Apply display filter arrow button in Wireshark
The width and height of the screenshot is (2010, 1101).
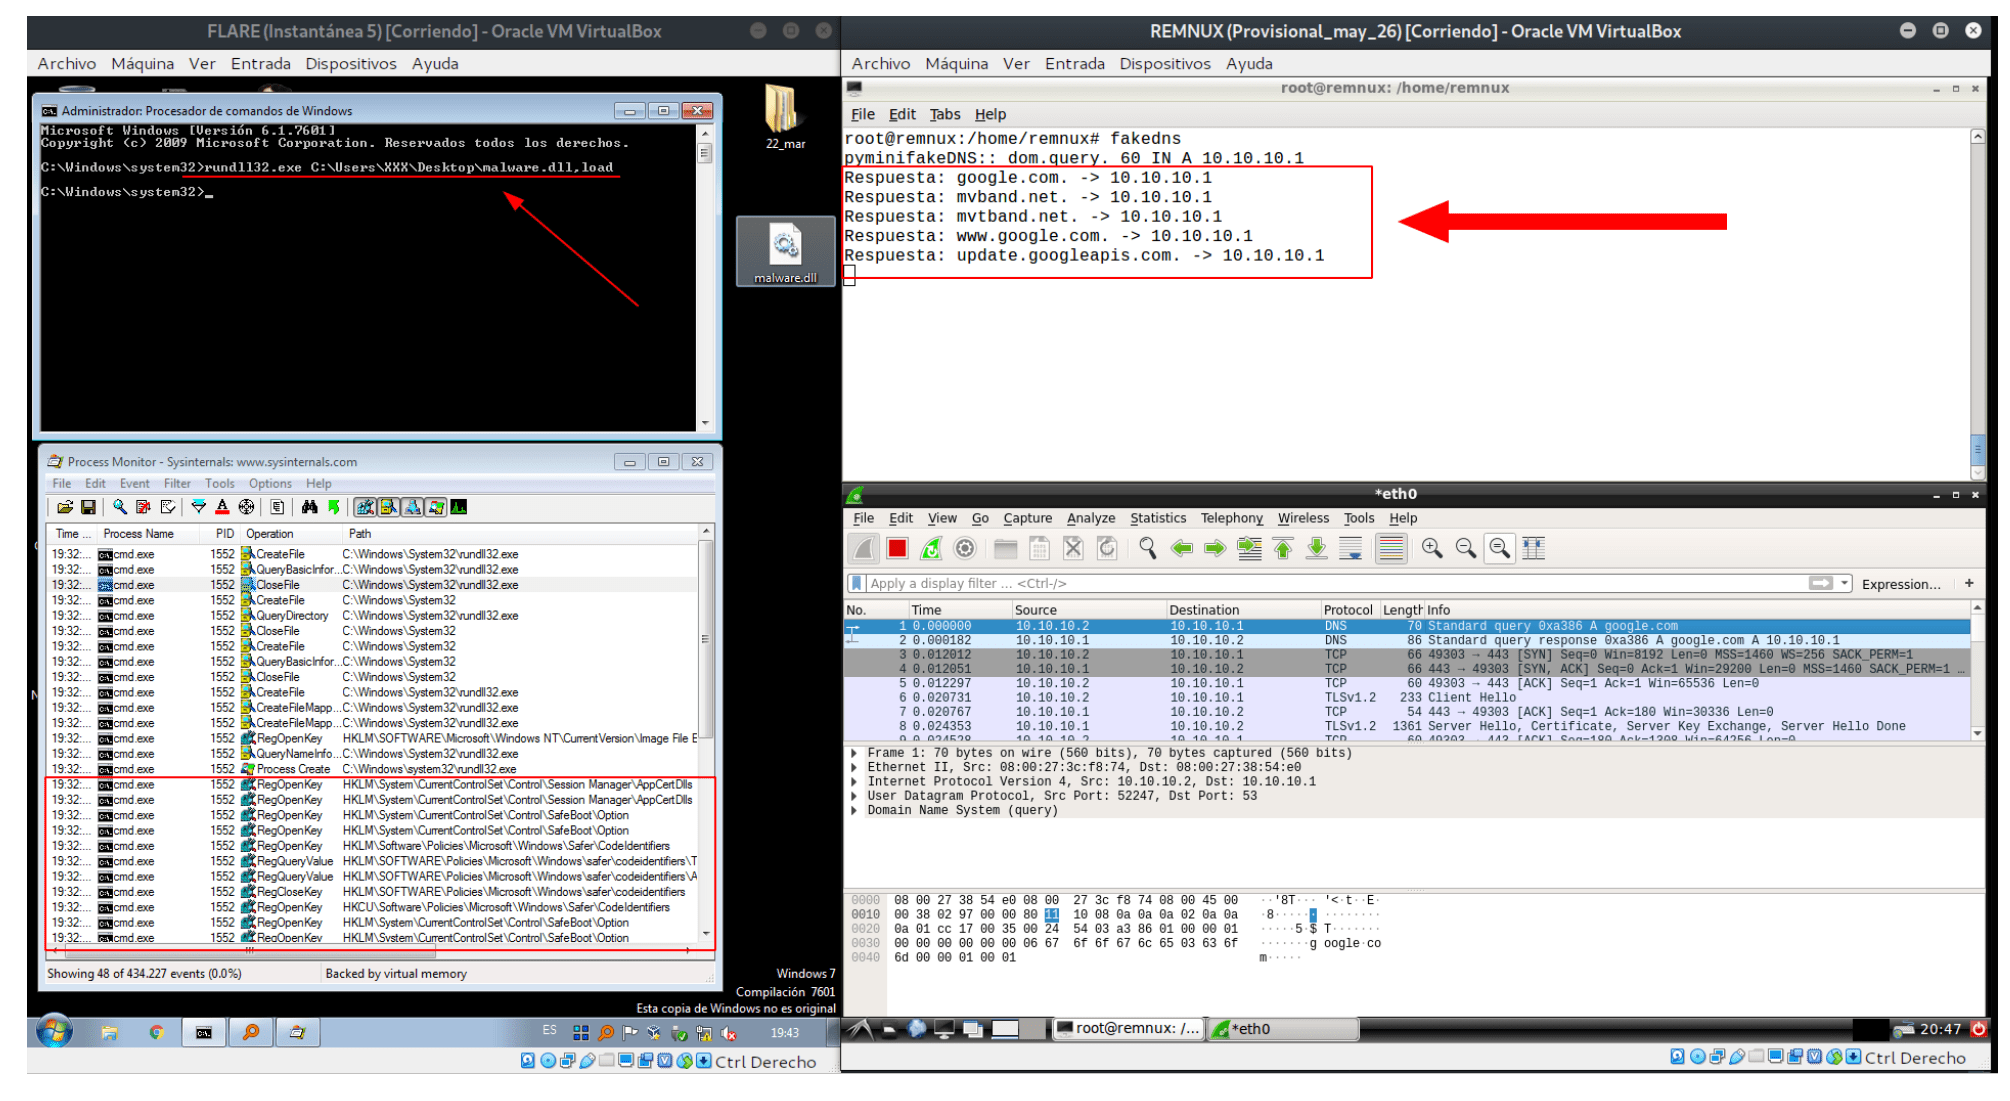[x=1821, y=584]
